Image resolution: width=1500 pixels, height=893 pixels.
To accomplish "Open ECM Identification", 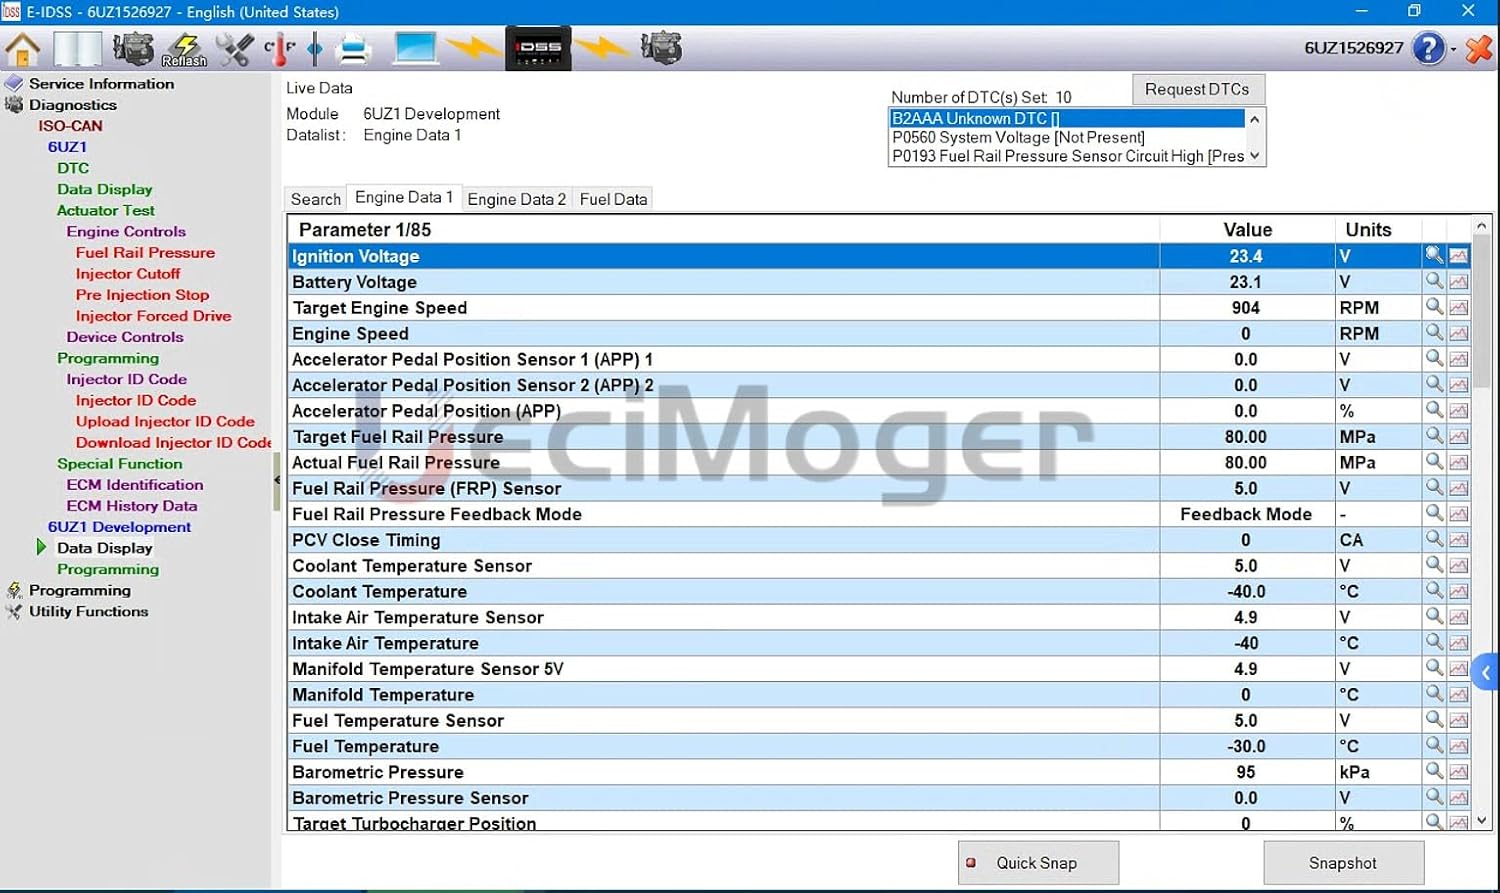I will click(x=135, y=485).
